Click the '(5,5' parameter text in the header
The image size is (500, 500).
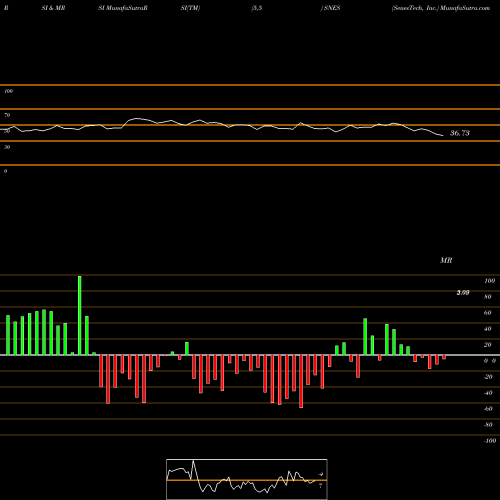pyautogui.click(x=257, y=8)
